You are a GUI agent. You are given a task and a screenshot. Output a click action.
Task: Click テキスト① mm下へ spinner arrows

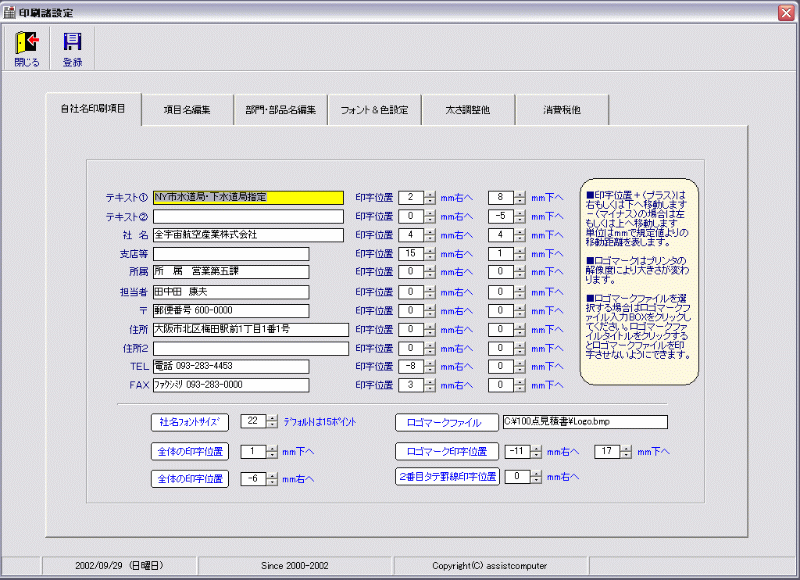pyautogui.click(x=520, y=197)
